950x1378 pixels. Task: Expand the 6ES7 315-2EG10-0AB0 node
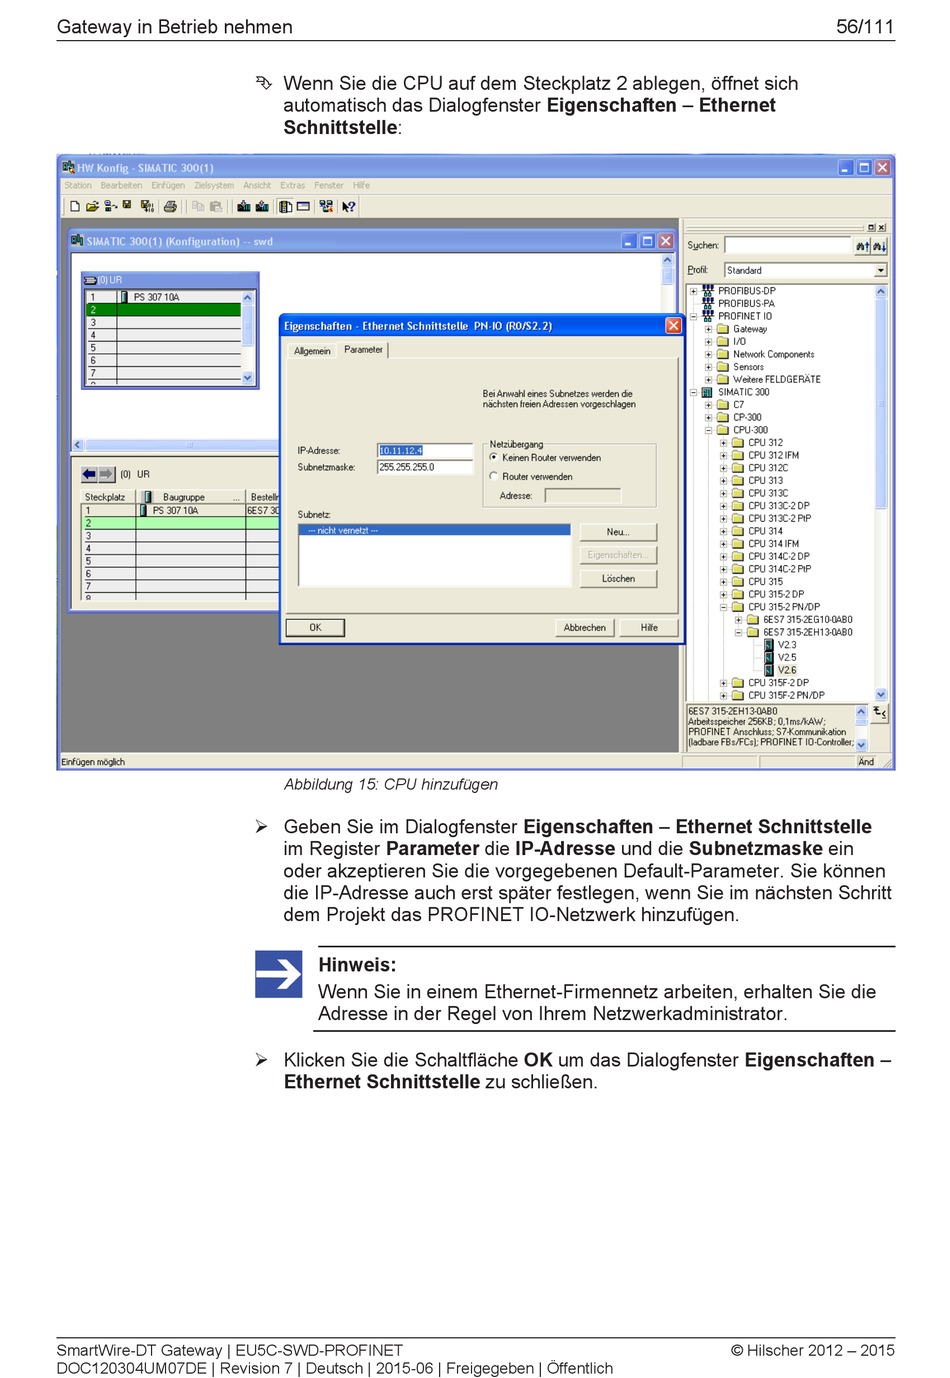click(739, 620)
